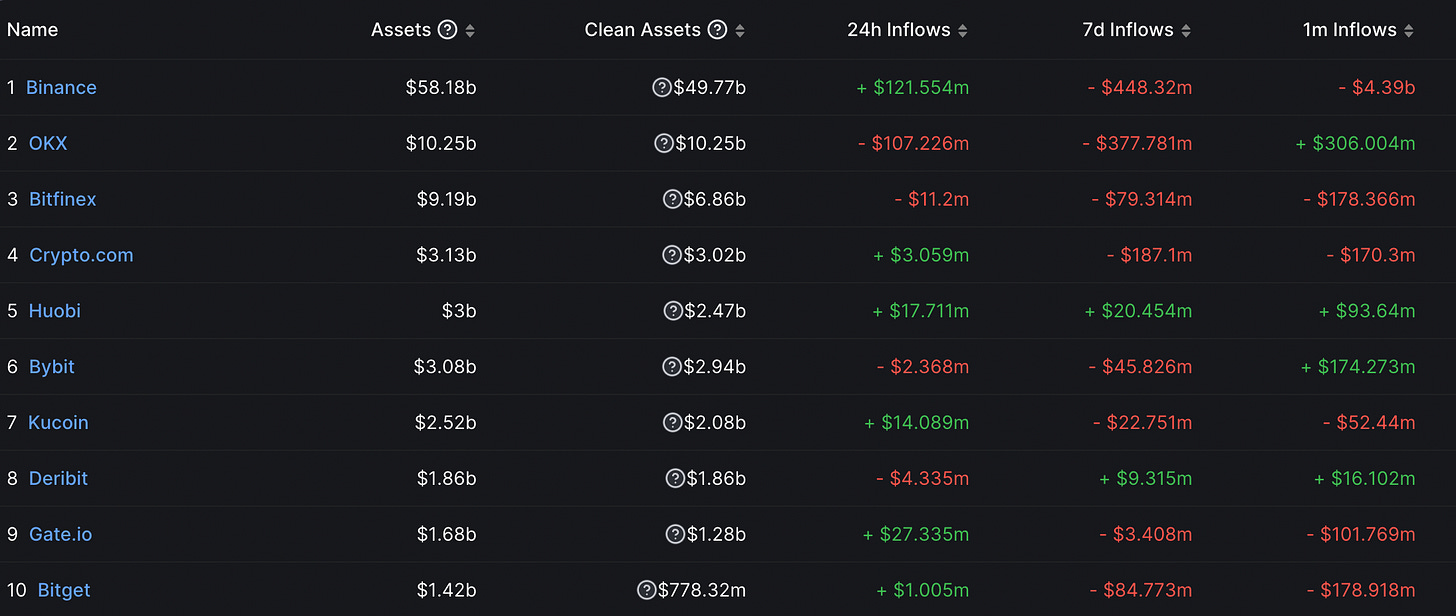Screen dimensions: 1456x616
Task: Select Huobi 7d inflow + $20.454m
Action: point(1139,311)
